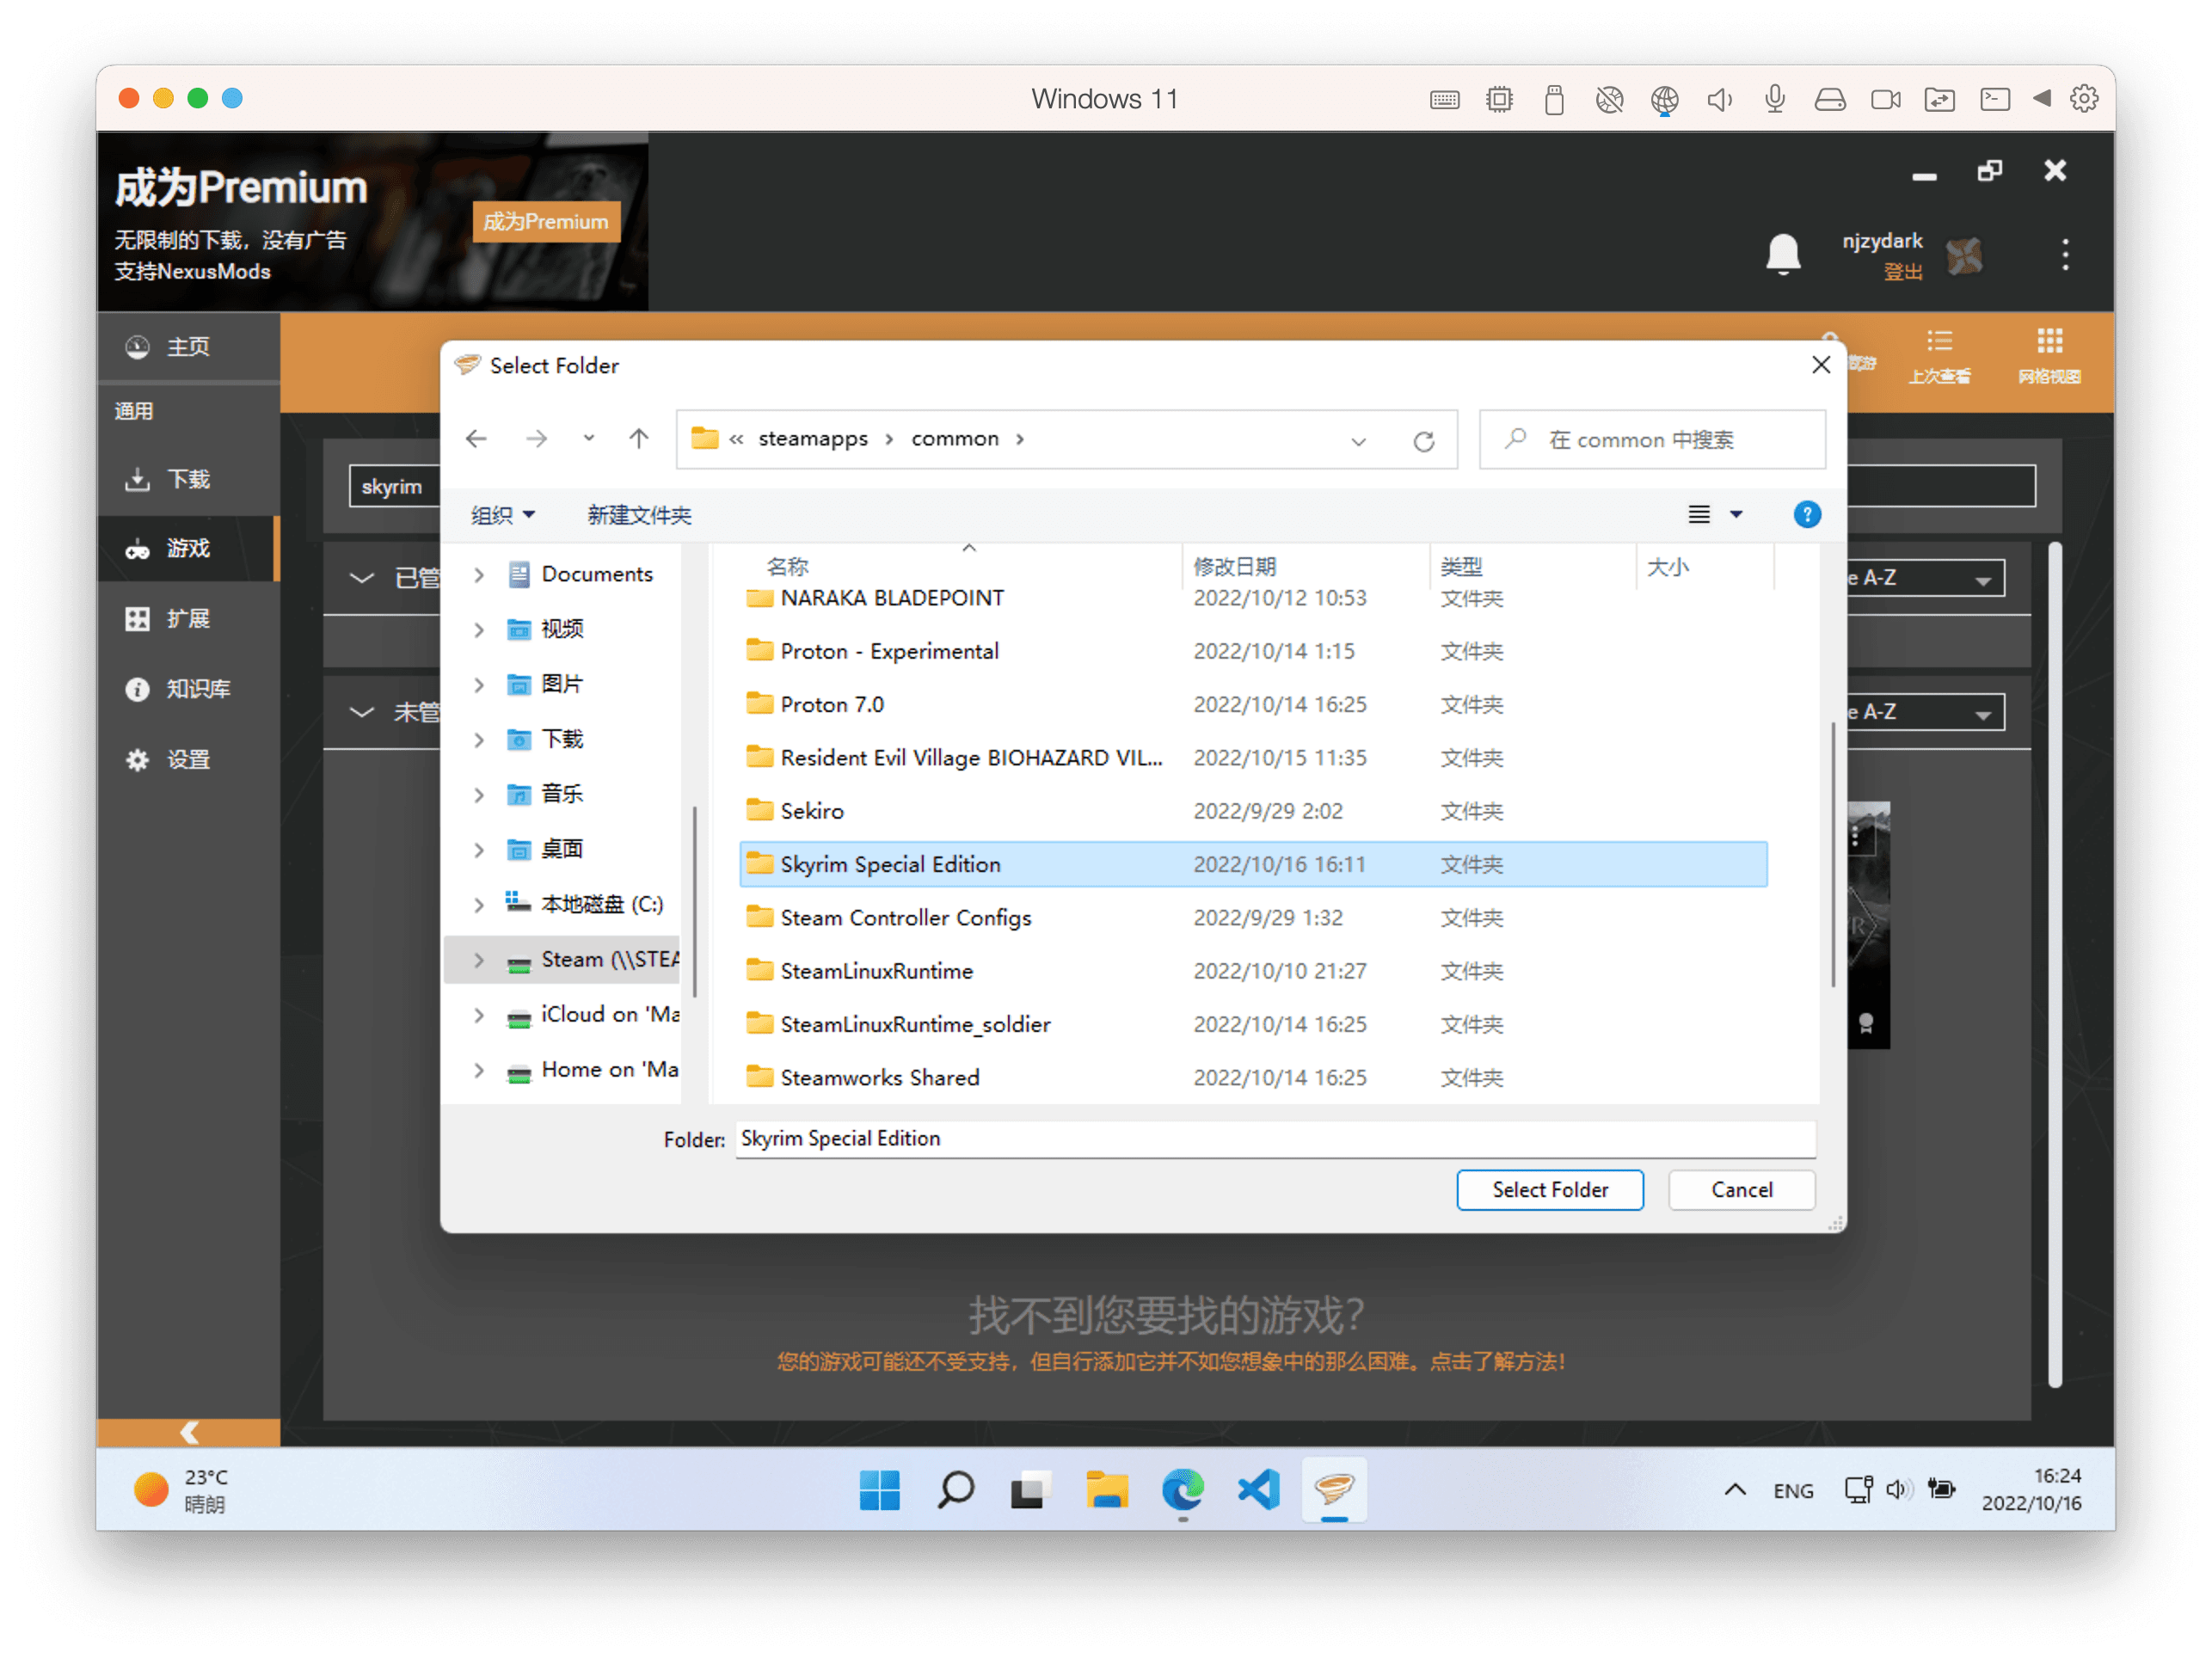Image resolution: width=2212 pixels, height=1658 pixels.
Task: Click the VM keyboard icon
Action: pyautogui.click(x=1444, y=99)
